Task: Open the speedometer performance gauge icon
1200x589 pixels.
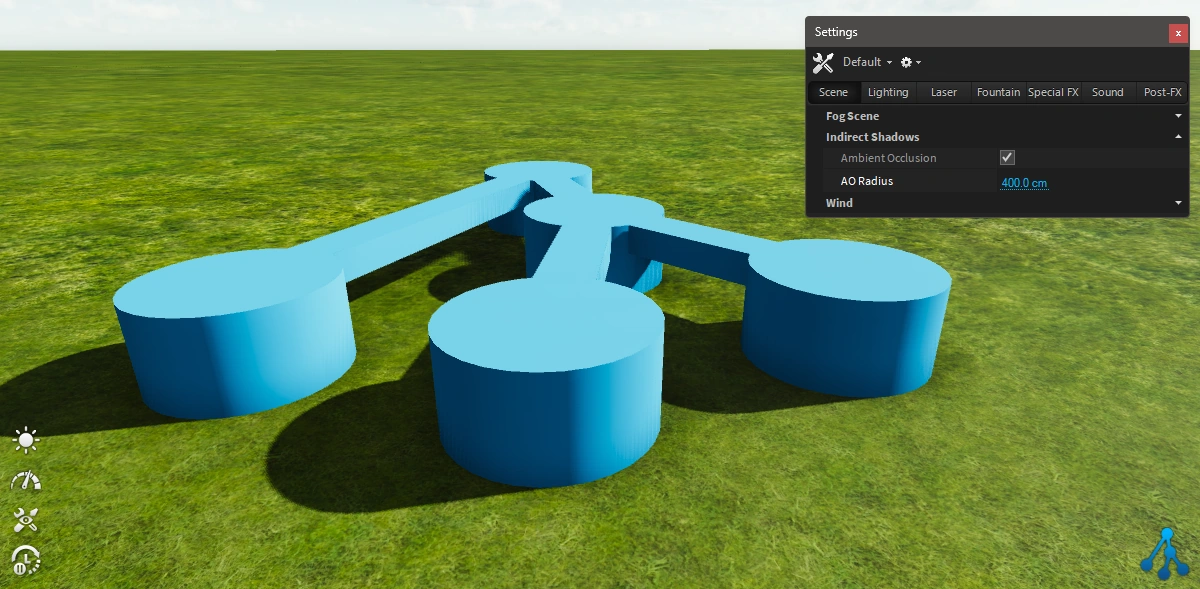Action: point(26,481)
